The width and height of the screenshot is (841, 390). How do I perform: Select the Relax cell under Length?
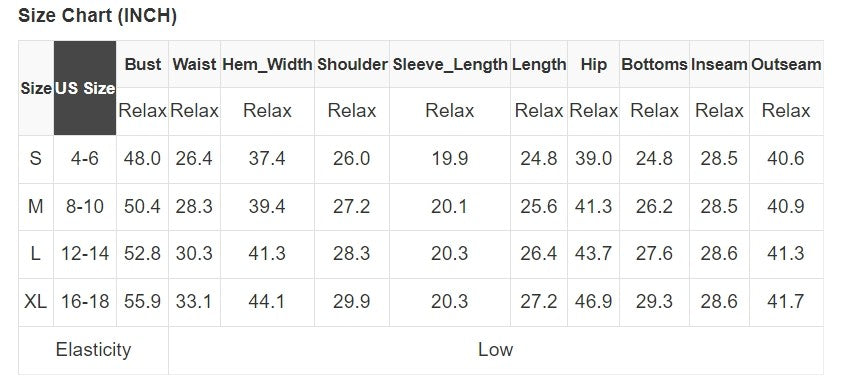pyautogui.click(x=538, y=111)
